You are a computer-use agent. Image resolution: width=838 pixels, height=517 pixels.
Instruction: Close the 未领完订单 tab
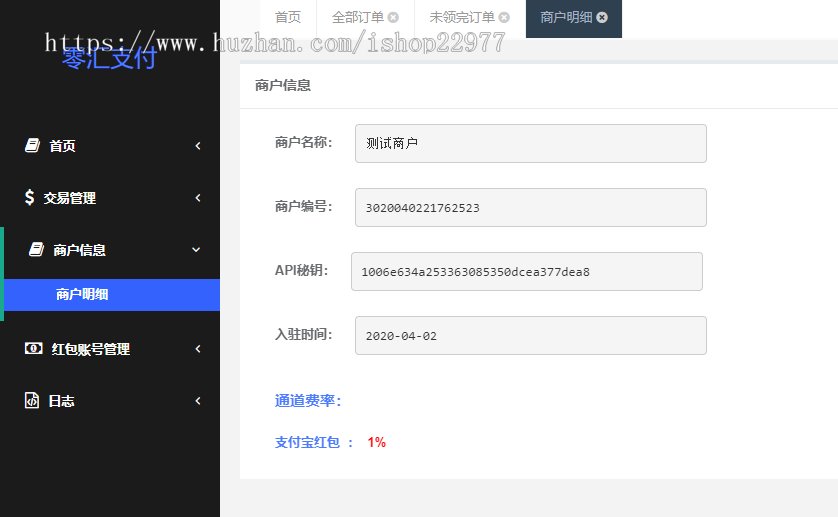(x=504, y=18)
